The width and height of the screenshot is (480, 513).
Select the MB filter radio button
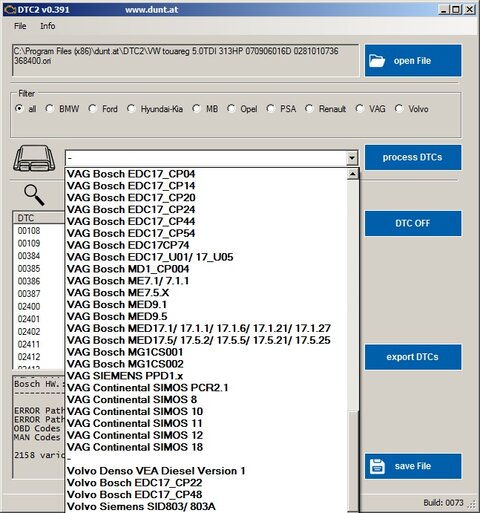click(x=196, y=109)
